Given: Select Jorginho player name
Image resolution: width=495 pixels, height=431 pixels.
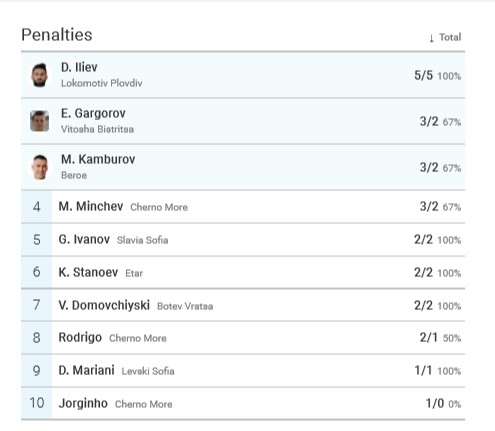Looking at the screenshot, I should [83, 403].
